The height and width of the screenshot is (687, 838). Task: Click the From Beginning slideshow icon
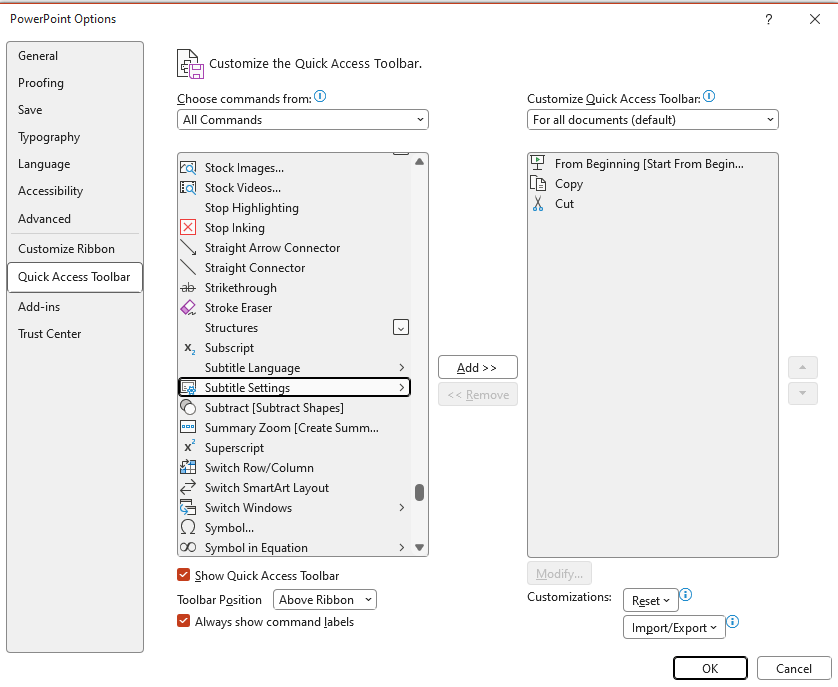pos(538,163)
